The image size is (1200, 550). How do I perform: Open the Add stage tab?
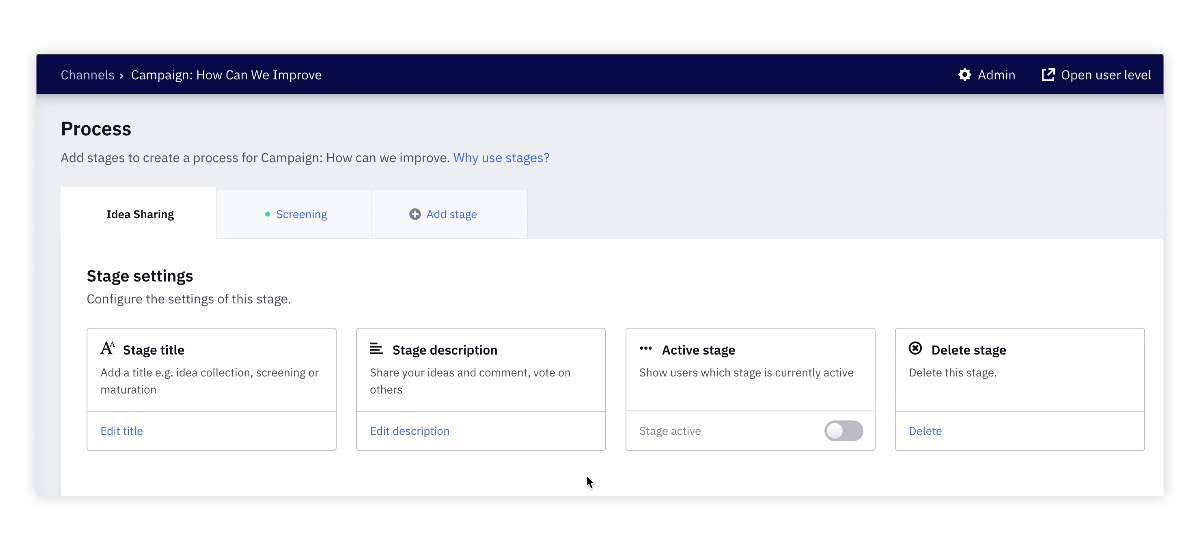[449, 214]
